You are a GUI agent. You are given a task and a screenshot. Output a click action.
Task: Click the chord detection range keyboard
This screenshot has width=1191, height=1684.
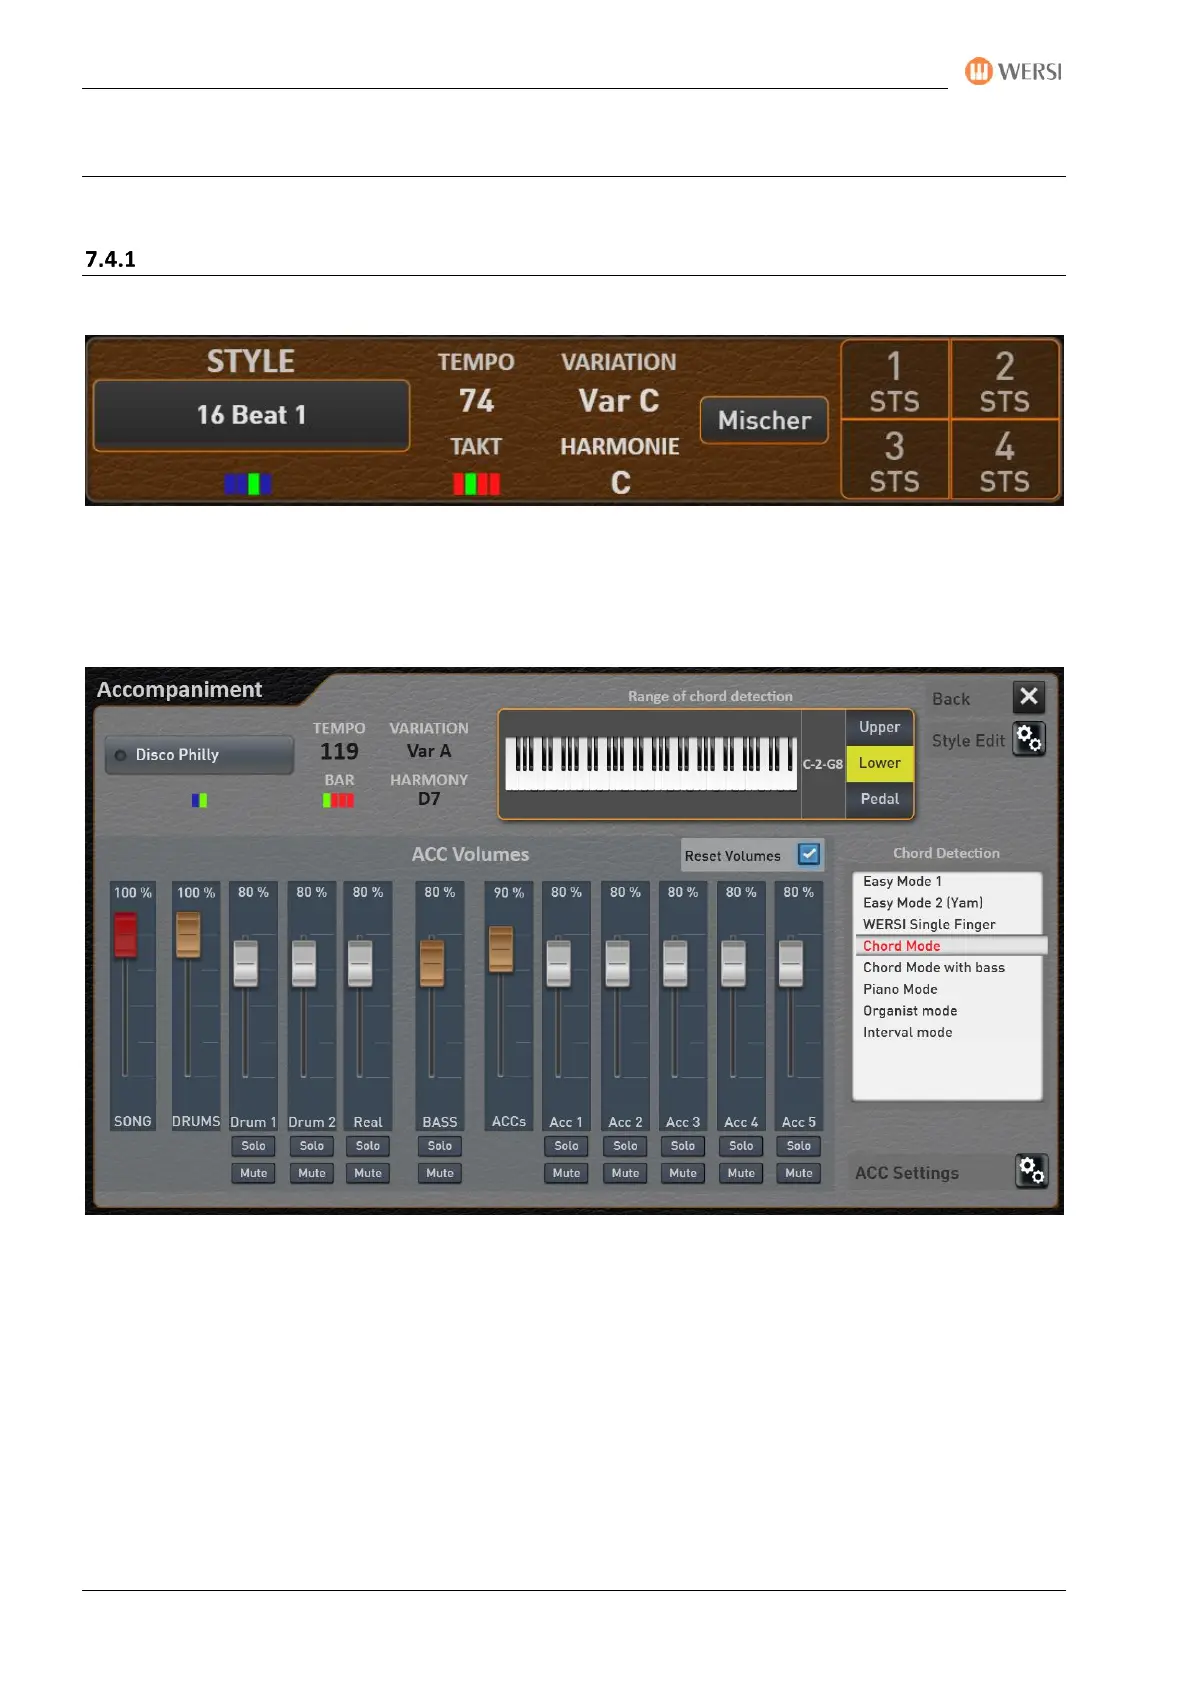tap(651, 764)
